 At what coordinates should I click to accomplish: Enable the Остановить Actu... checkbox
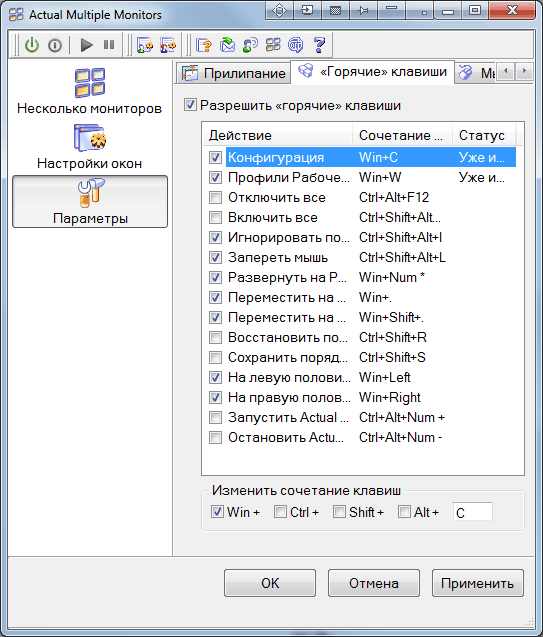(215, 438)
